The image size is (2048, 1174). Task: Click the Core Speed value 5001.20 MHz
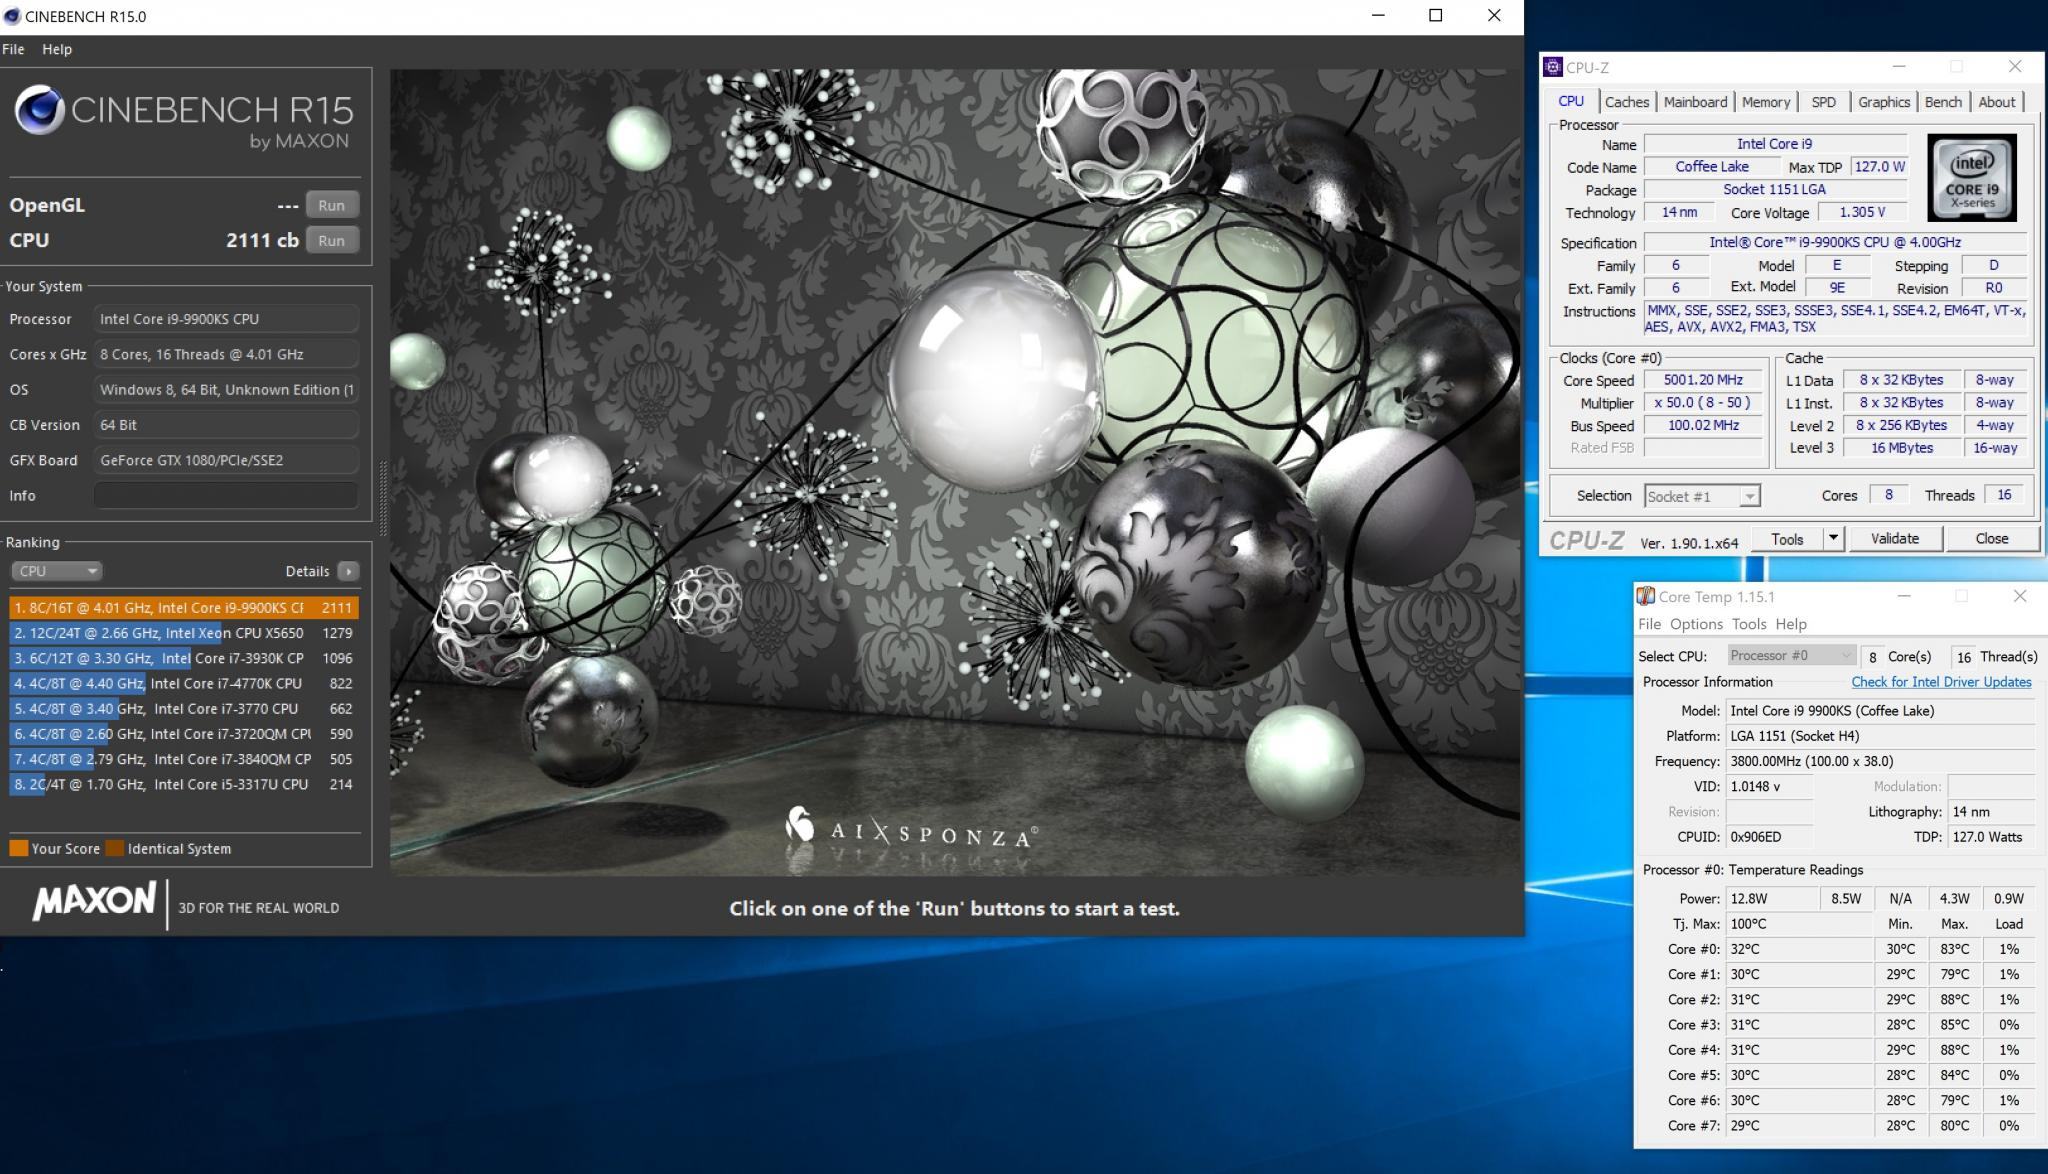1703,380
